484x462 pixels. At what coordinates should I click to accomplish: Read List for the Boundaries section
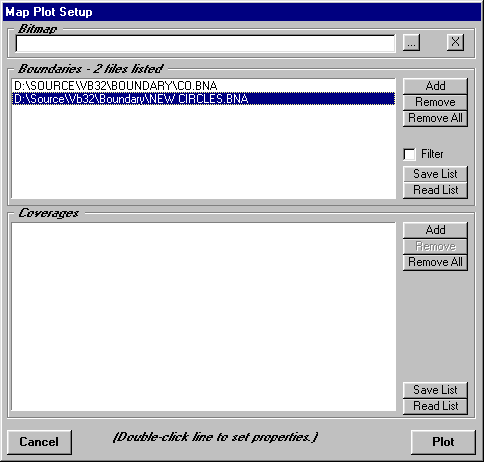click(435, 190)
